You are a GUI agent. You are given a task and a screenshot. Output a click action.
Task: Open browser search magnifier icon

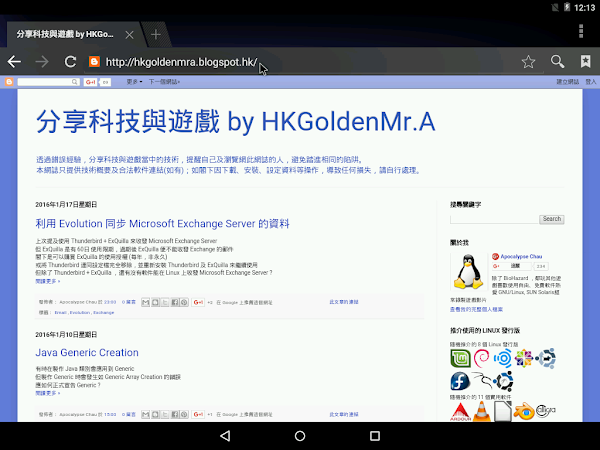click(x=557, y=62)
